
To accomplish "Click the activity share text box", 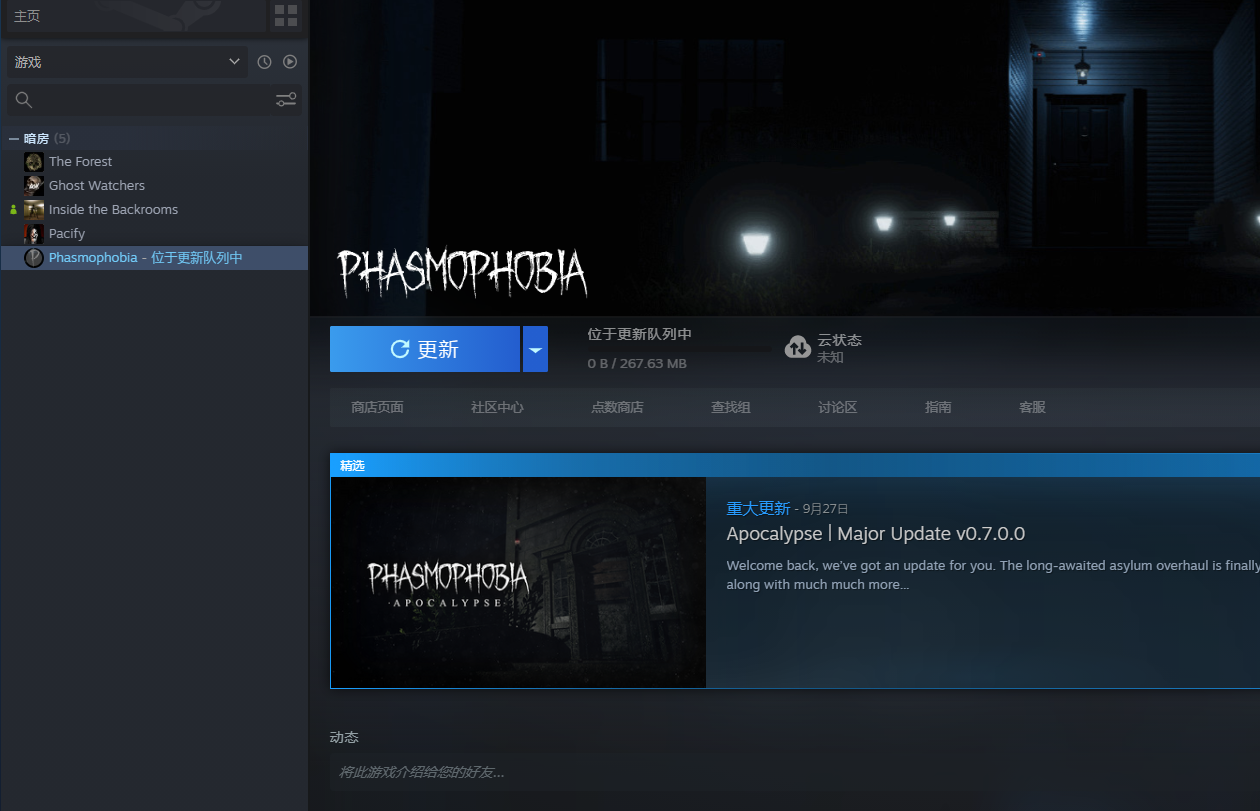I will (x=795, y=772).
